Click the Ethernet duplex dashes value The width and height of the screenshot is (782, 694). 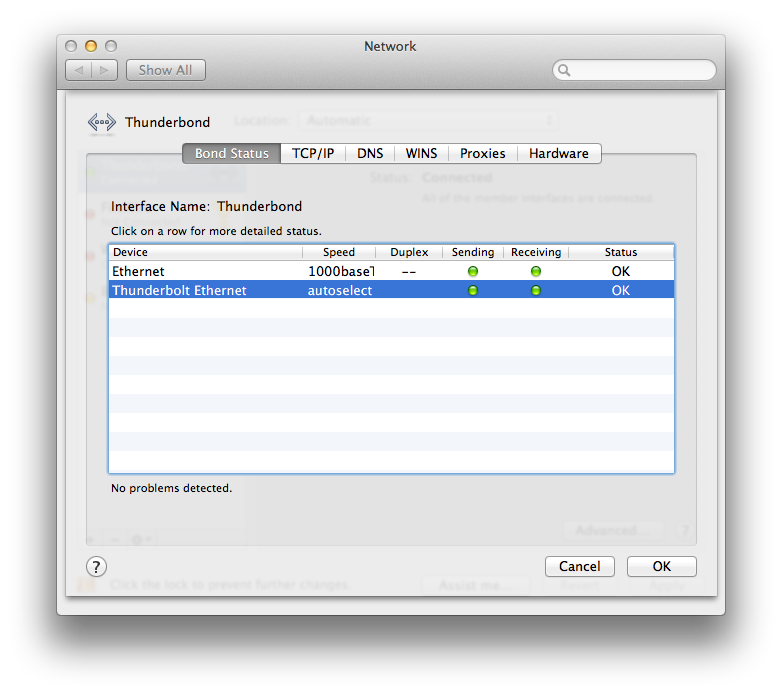(409, 272)
